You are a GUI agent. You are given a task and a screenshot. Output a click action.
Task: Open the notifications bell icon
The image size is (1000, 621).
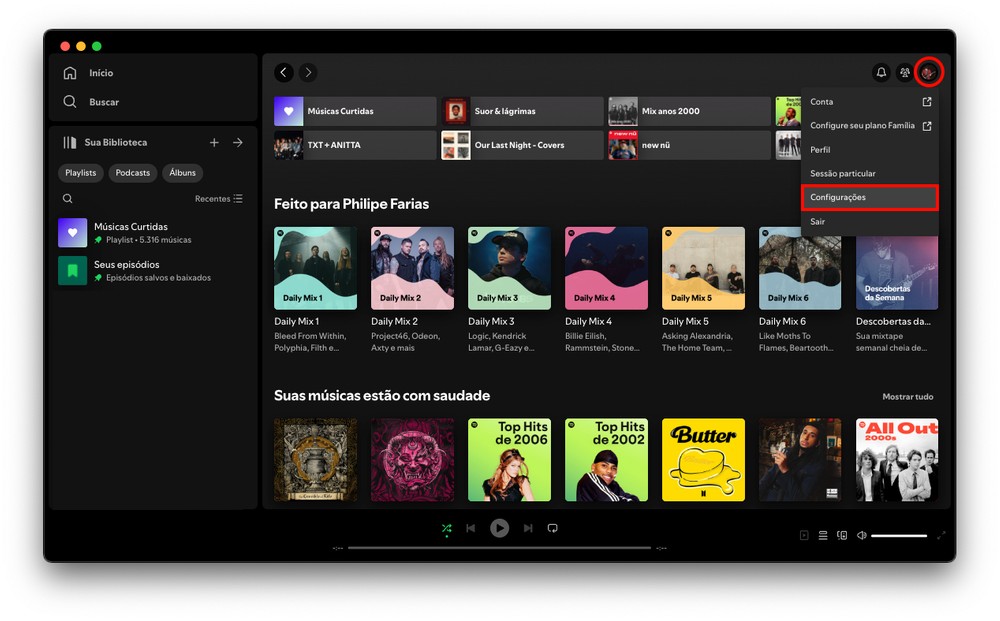pos(881,73)
